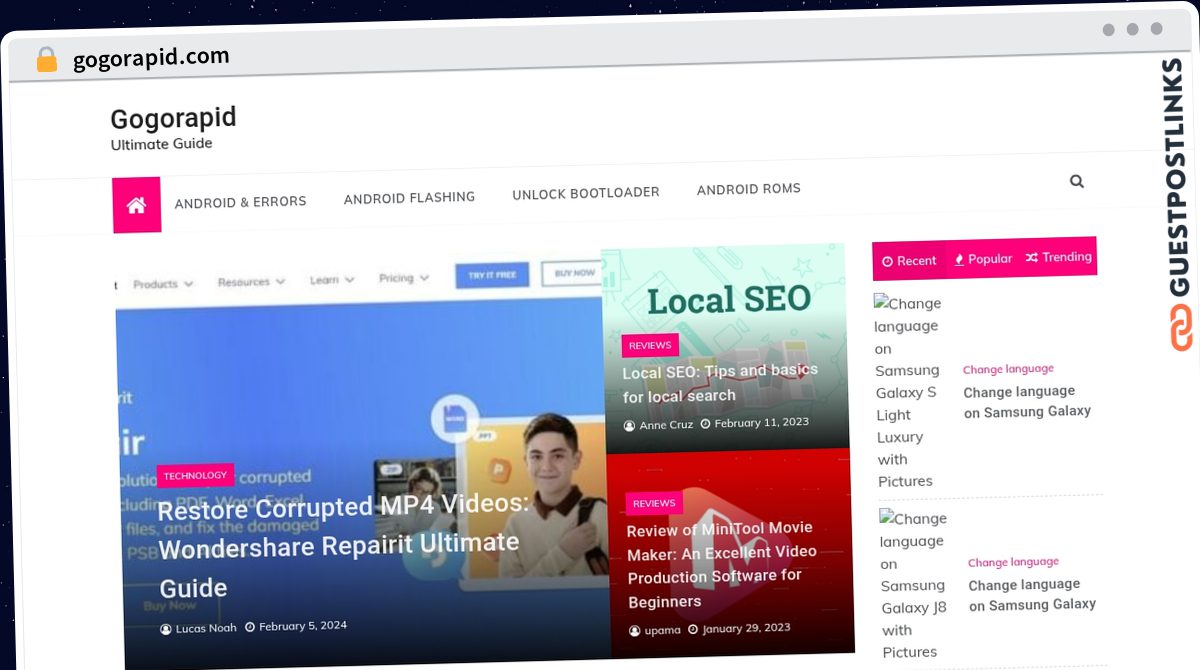Switch to the Popular tab
Image resolution: width=1200 pixels, height=670 pixels.
(983, 258)
